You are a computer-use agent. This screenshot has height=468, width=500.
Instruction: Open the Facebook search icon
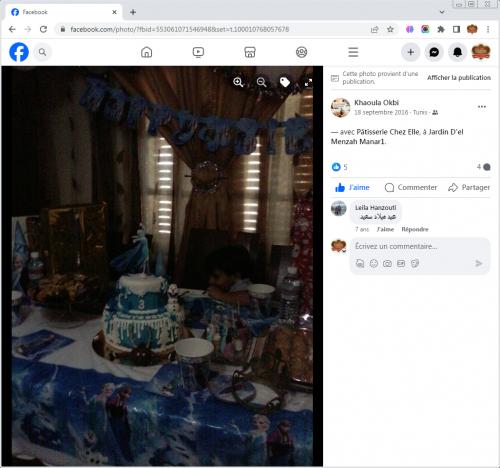coord(42,52)
